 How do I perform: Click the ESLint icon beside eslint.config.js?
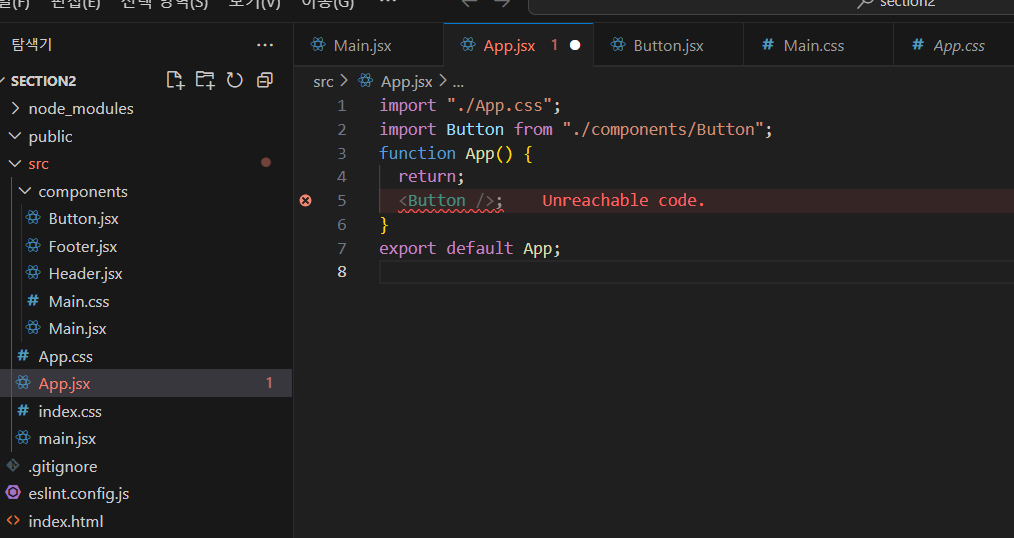tap(13, 493)
